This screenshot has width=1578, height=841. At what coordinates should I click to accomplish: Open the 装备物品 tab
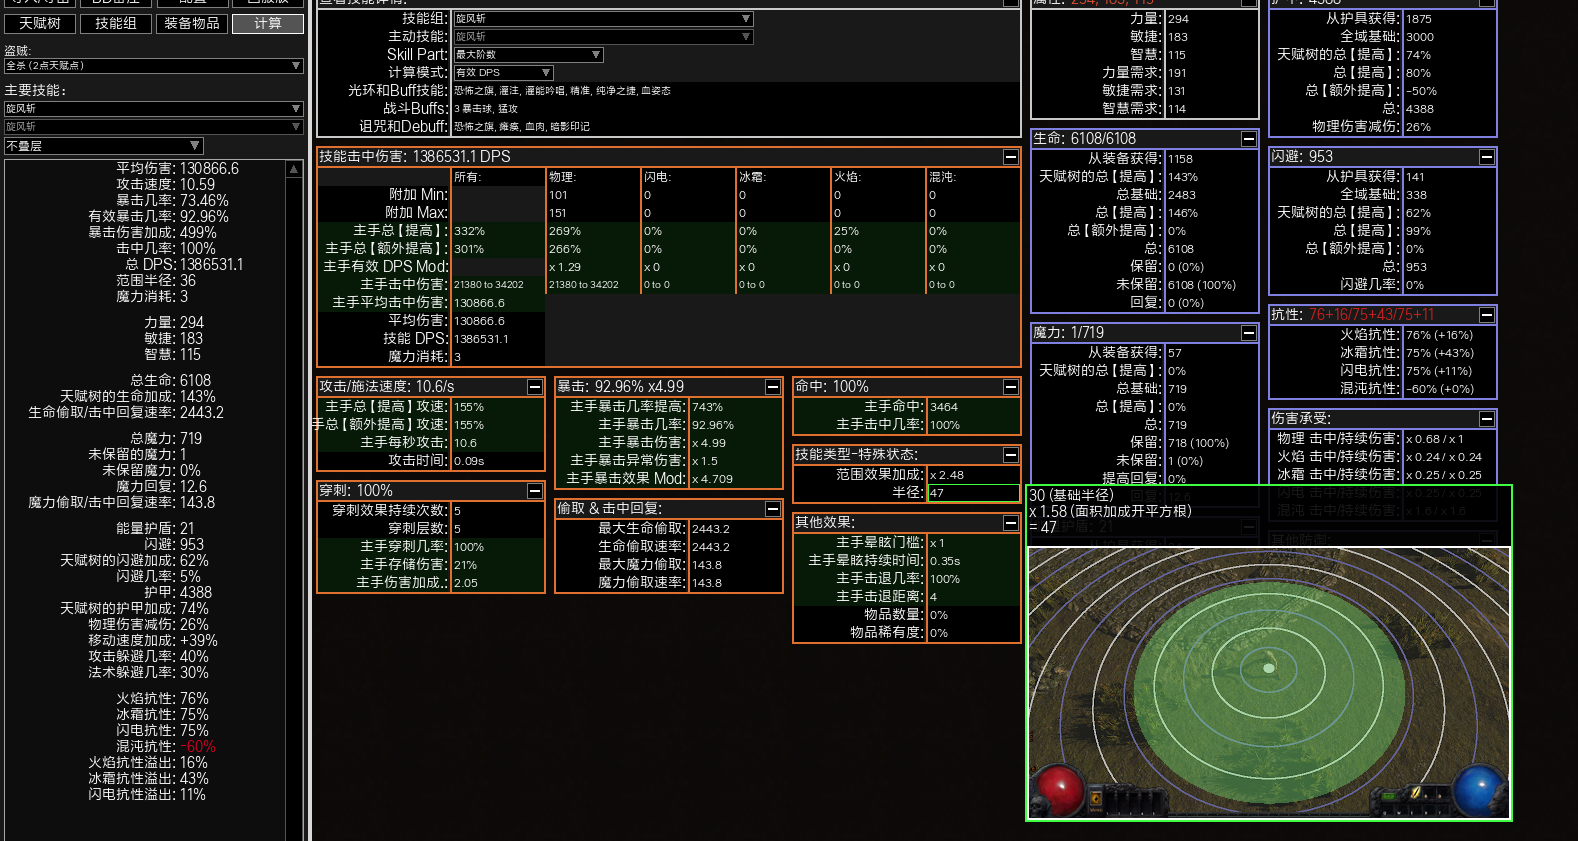[192, 23]
